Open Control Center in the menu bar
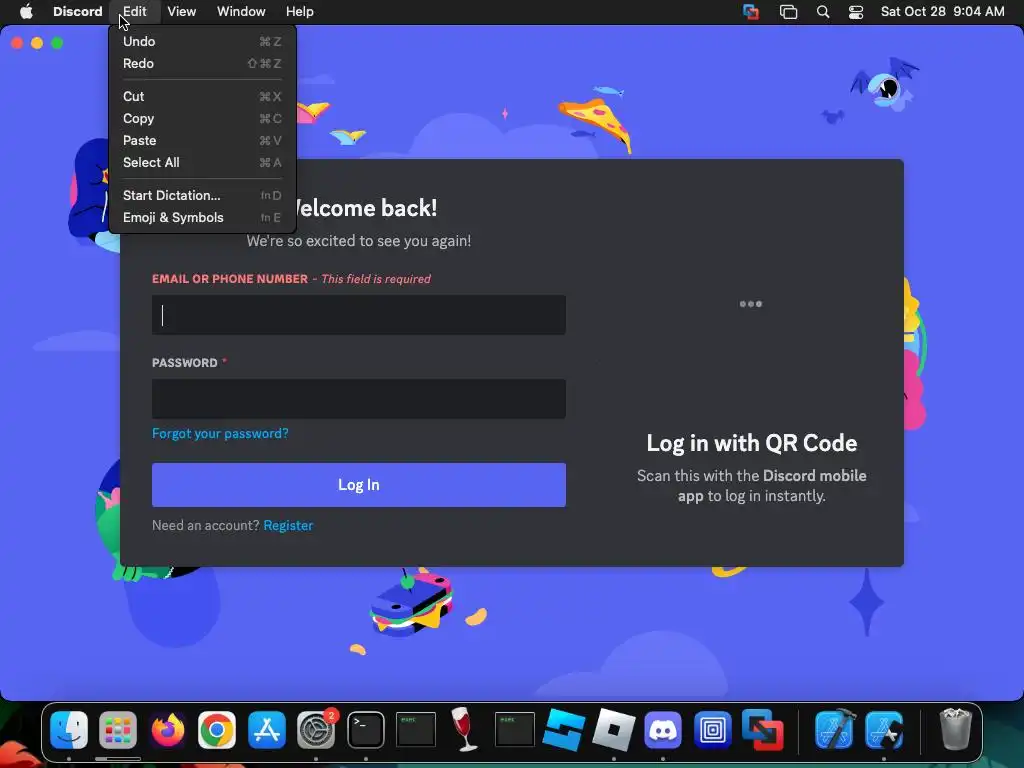 click(856, 12)
